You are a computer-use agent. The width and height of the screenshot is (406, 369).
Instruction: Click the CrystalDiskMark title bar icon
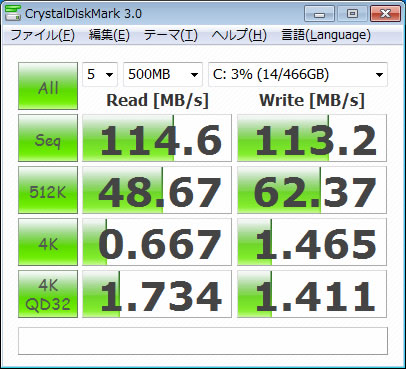coord(13,13)
